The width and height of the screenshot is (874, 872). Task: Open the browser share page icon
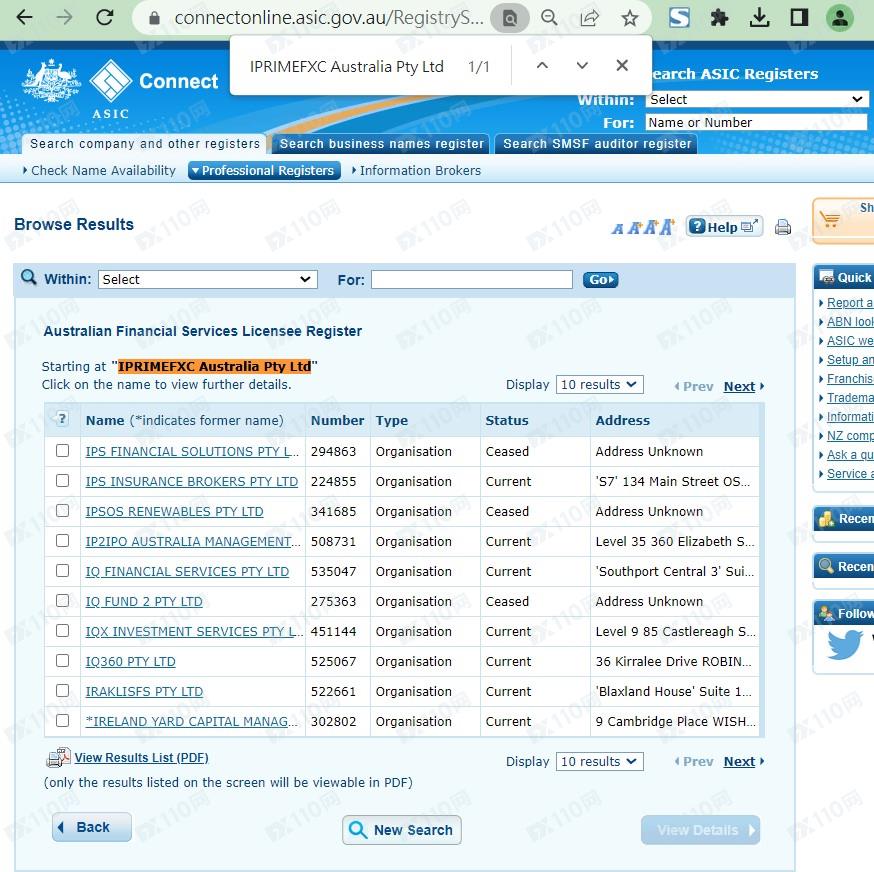click(x=589, y=18)
